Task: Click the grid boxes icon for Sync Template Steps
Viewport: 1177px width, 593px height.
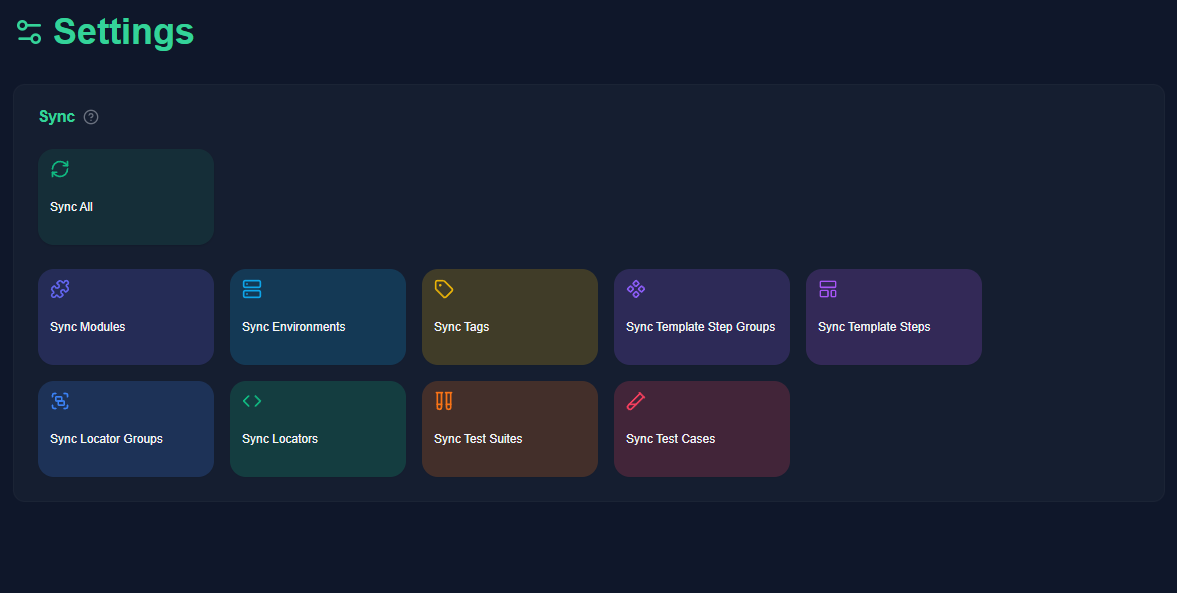Action: [x=828, y=289]
